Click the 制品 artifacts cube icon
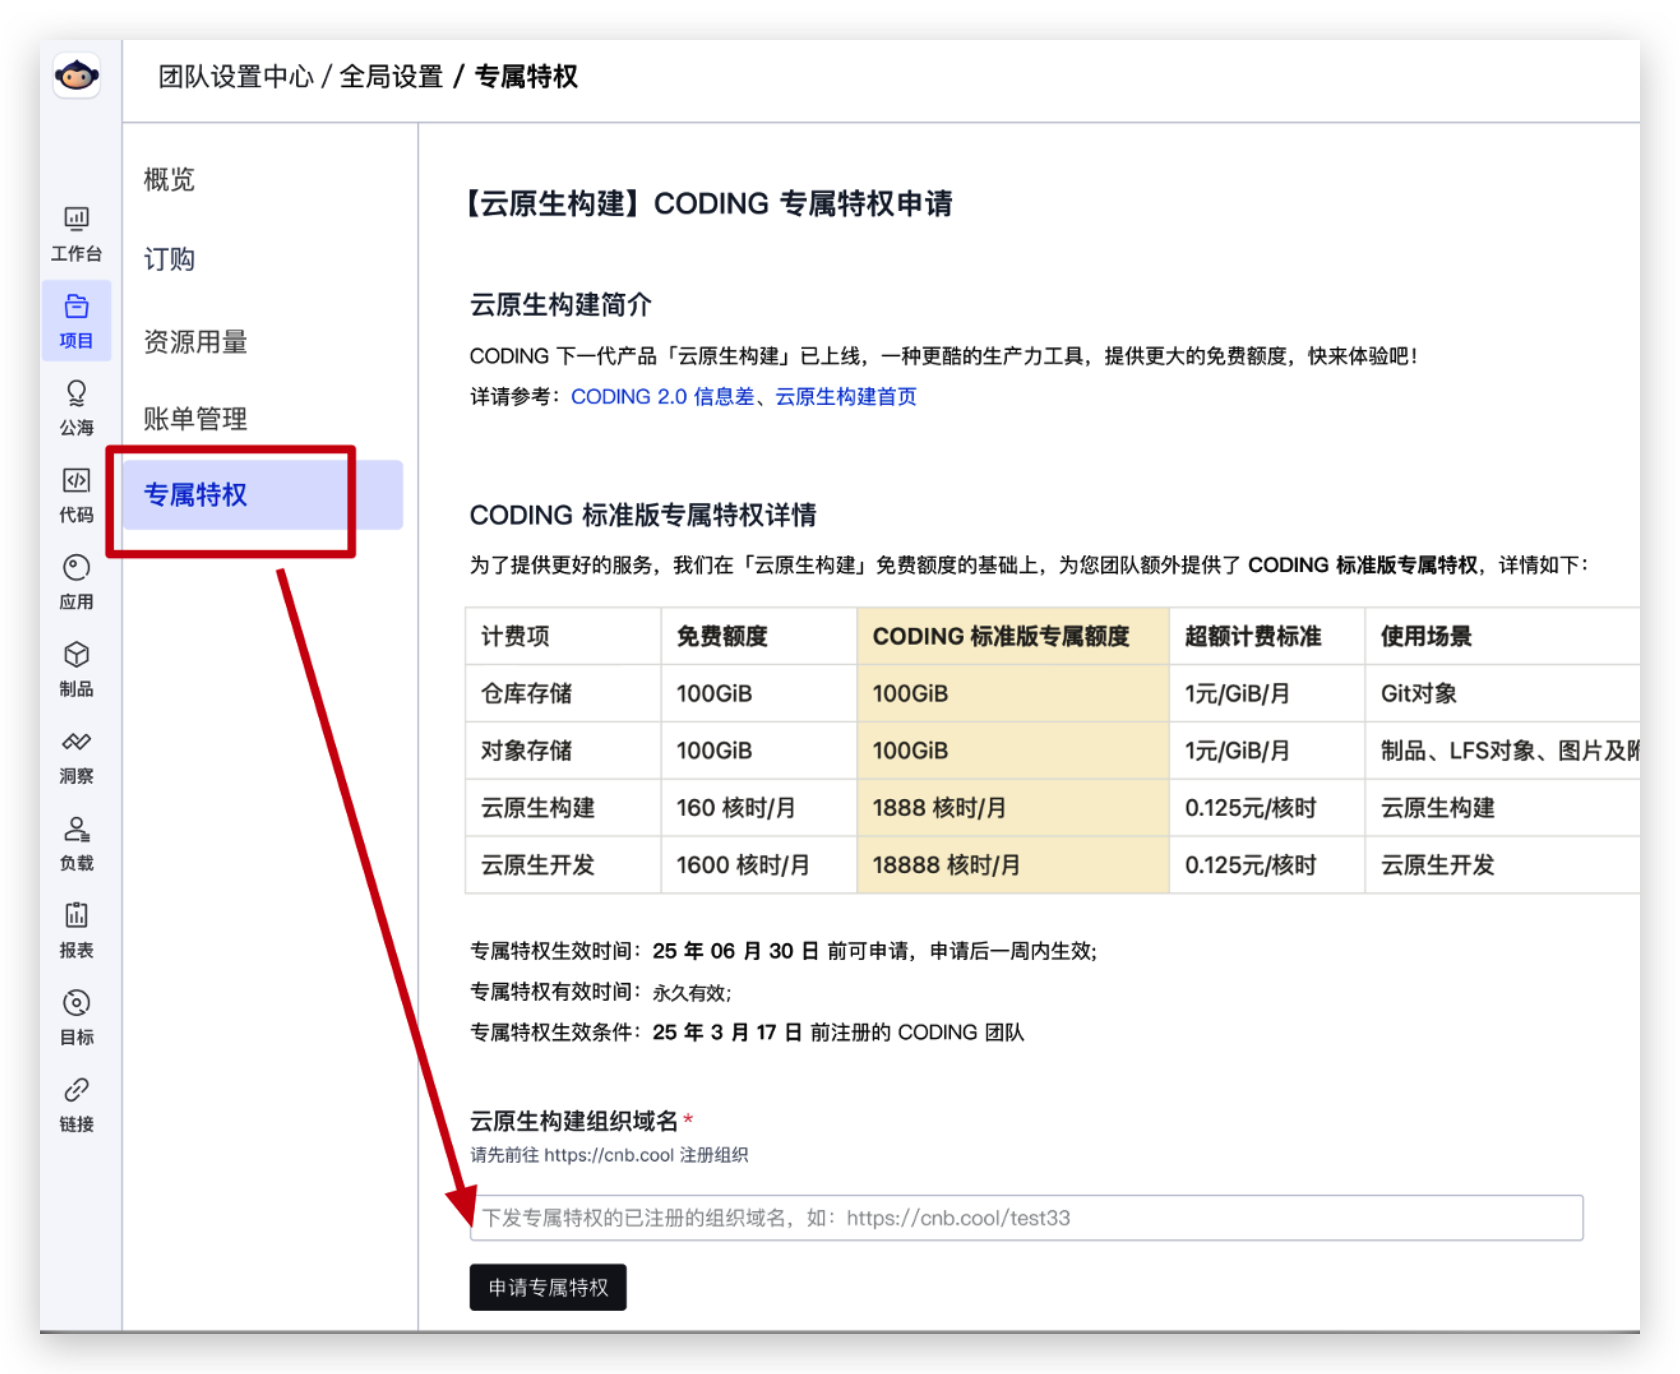1680x1374 pixels. pos(76,668)
